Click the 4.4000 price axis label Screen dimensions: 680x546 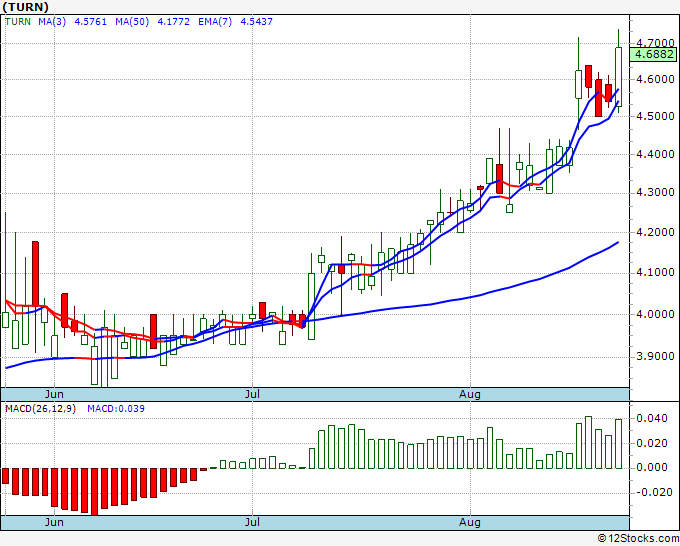(655, 154)
